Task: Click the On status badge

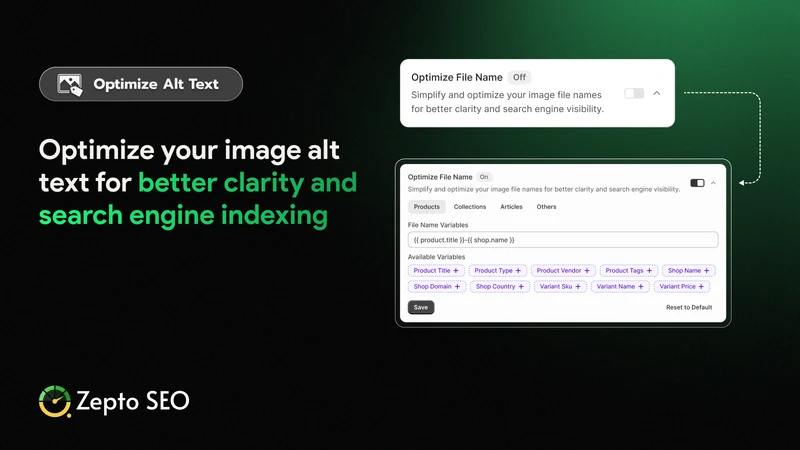Action: coord(484,177)
